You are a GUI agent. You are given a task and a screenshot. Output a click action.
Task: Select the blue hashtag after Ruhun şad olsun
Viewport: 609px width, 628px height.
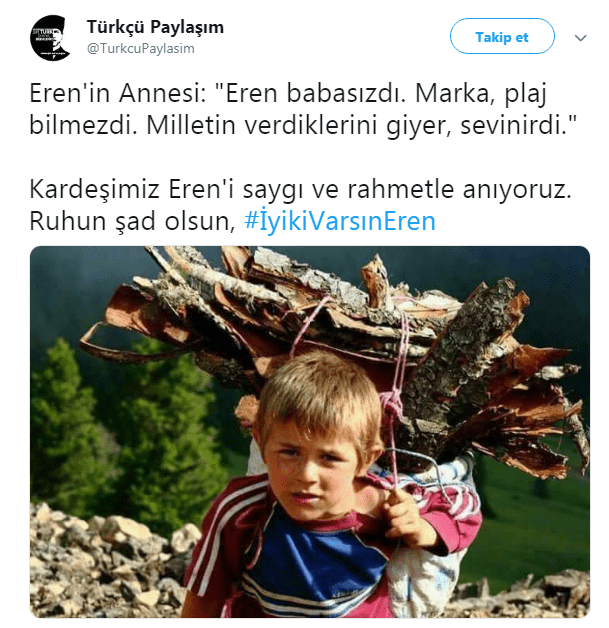tap(340, 221)
